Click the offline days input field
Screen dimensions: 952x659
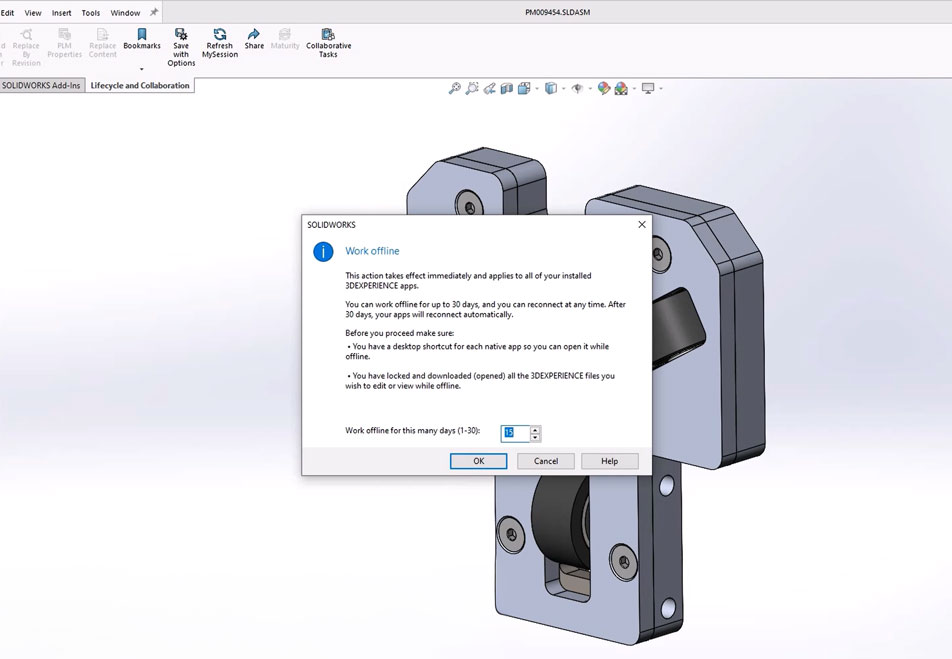tap(516, 433)
